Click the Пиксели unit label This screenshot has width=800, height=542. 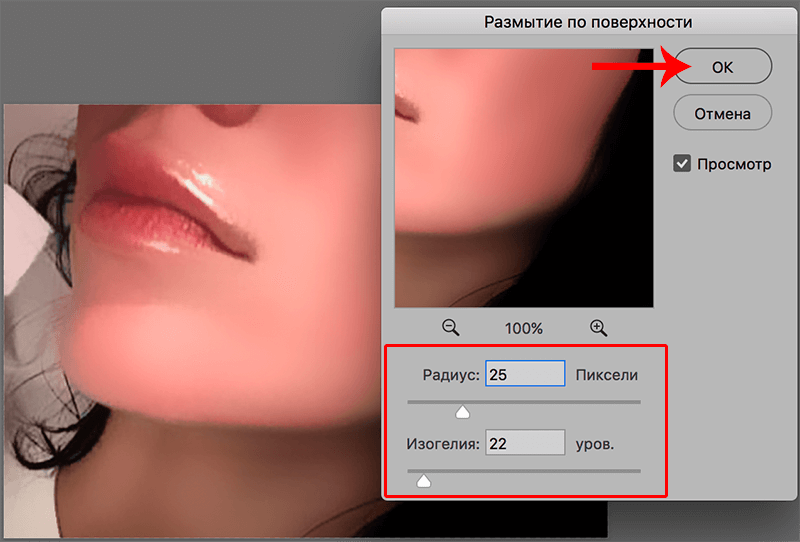607,375
